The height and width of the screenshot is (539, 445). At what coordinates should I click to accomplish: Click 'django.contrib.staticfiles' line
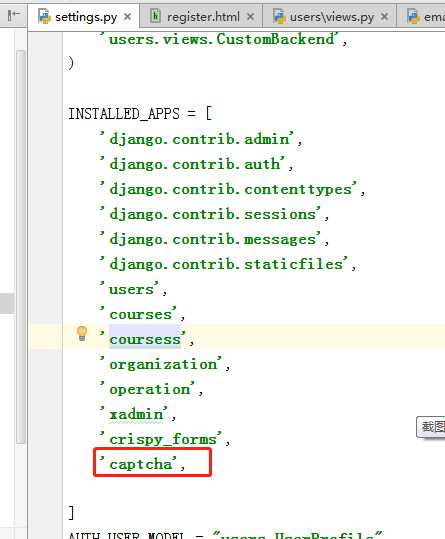click(227, 264)
